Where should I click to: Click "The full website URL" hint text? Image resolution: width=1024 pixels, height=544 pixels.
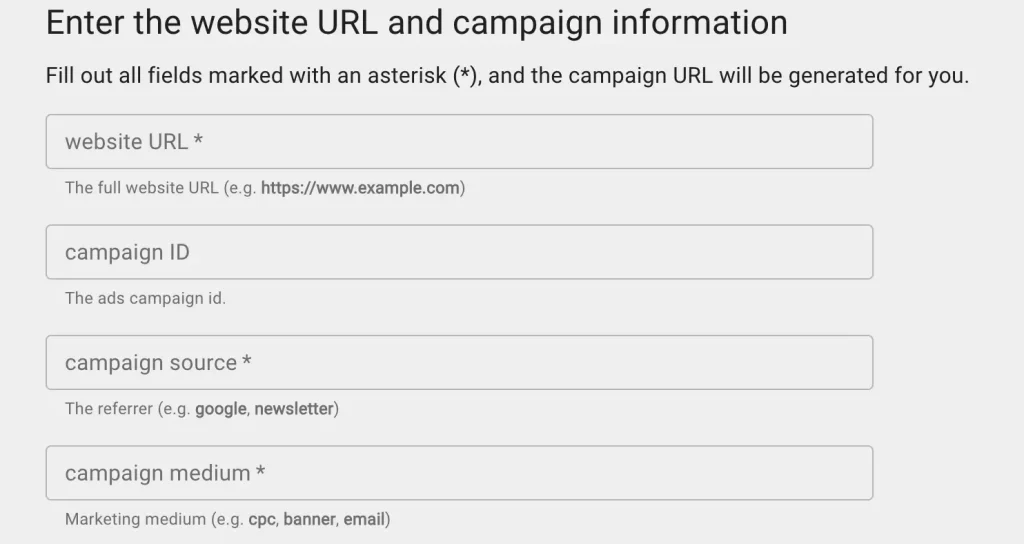tap(142, 188)
